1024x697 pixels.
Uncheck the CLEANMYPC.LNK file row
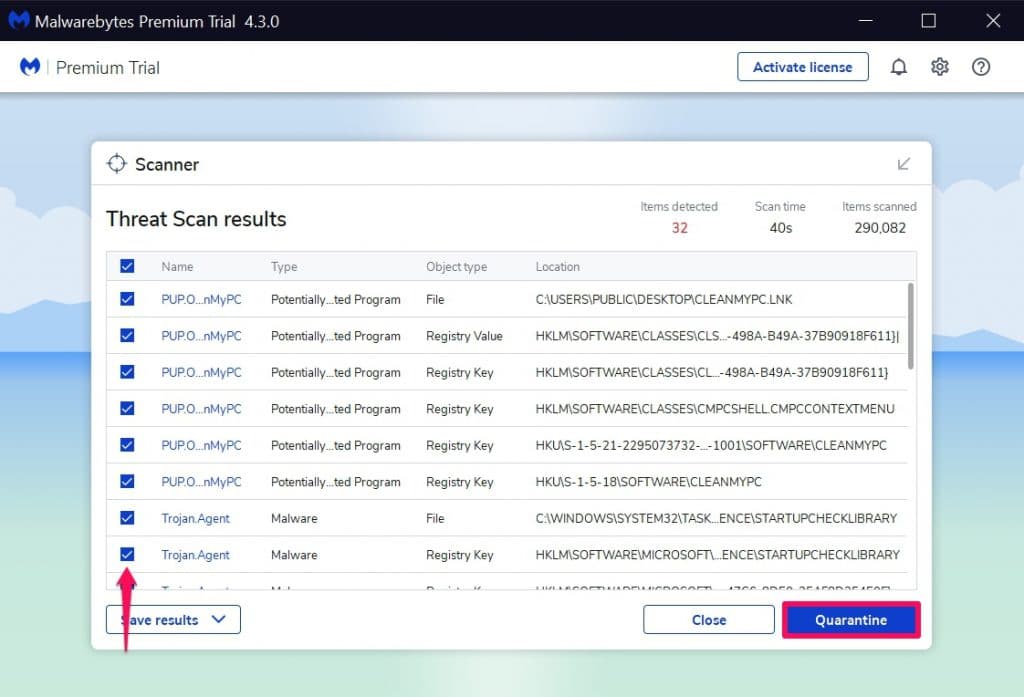[127, 299]
